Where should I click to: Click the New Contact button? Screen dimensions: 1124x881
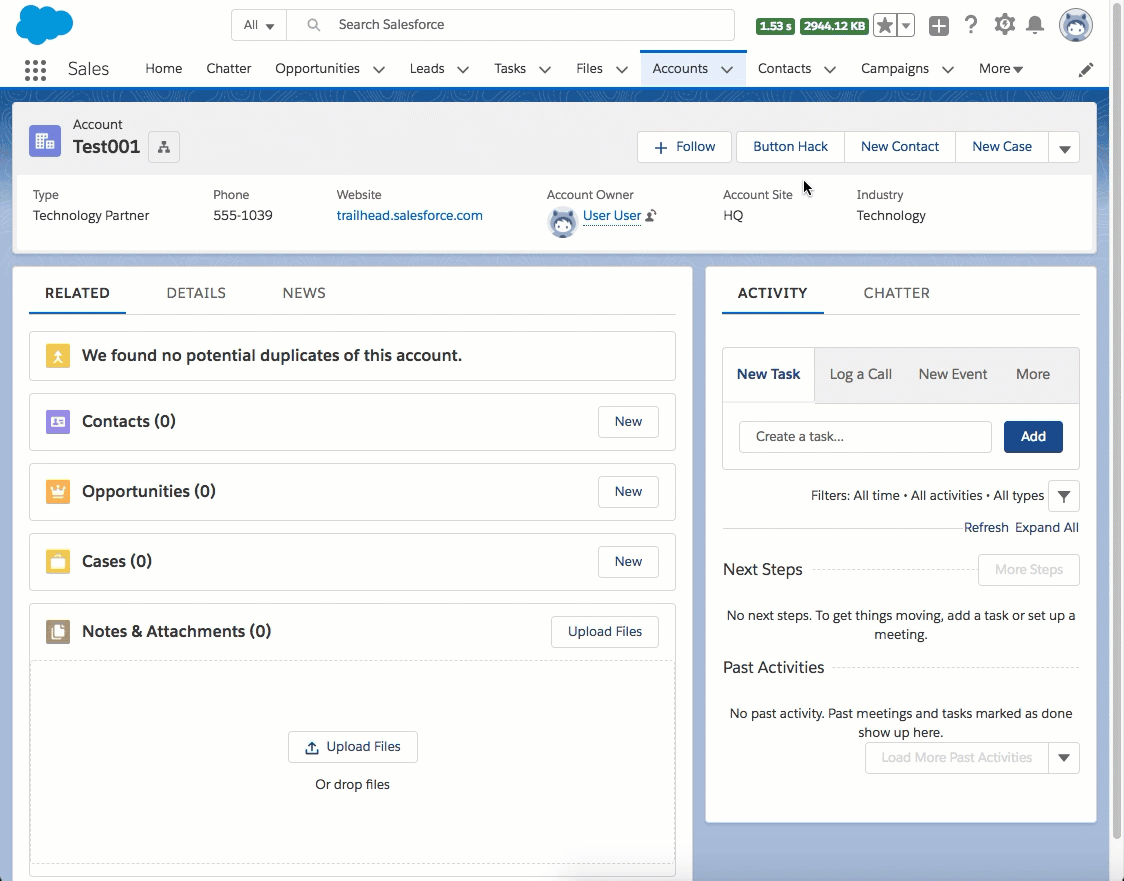(900, 147)
